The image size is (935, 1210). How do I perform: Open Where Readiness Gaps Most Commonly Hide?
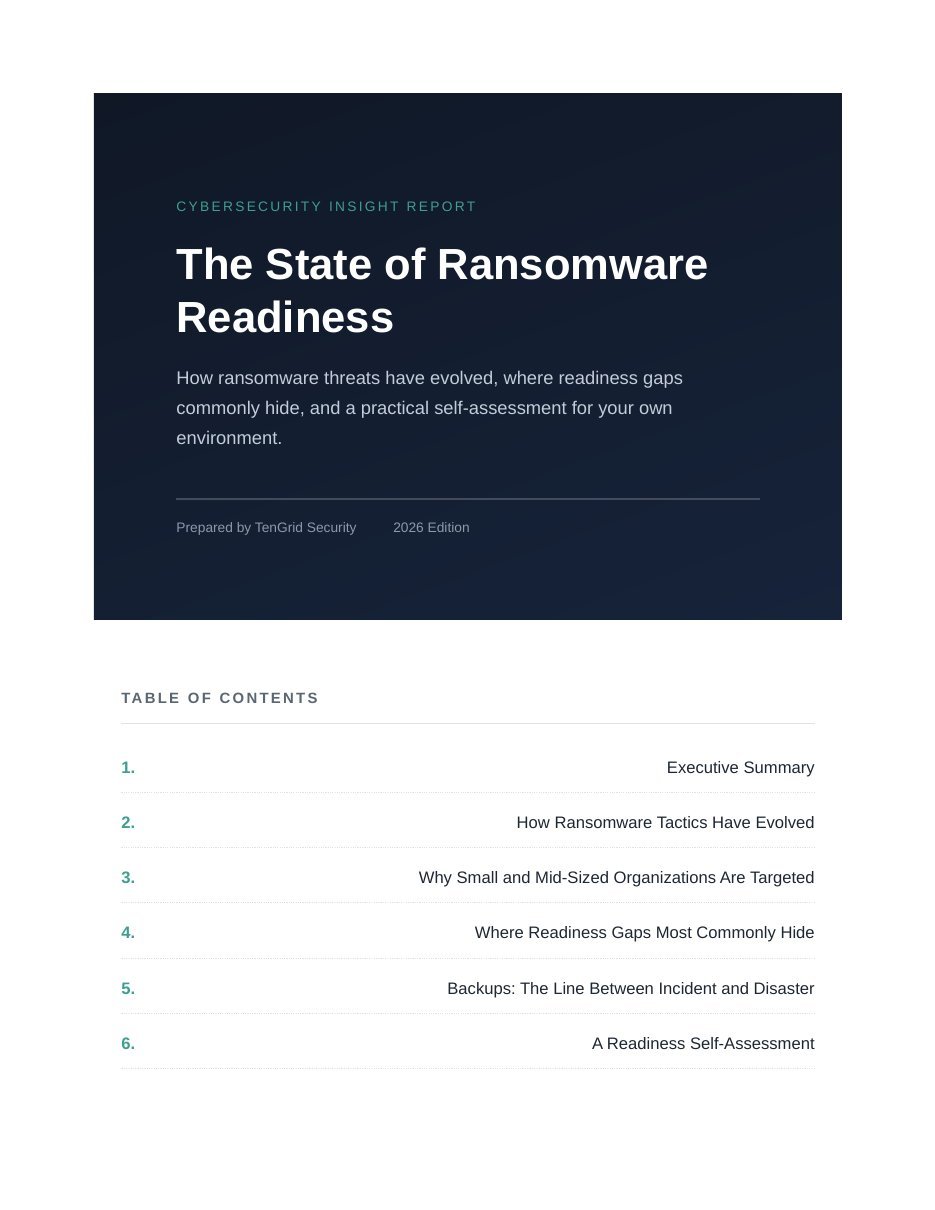click(x=644, y=933)
